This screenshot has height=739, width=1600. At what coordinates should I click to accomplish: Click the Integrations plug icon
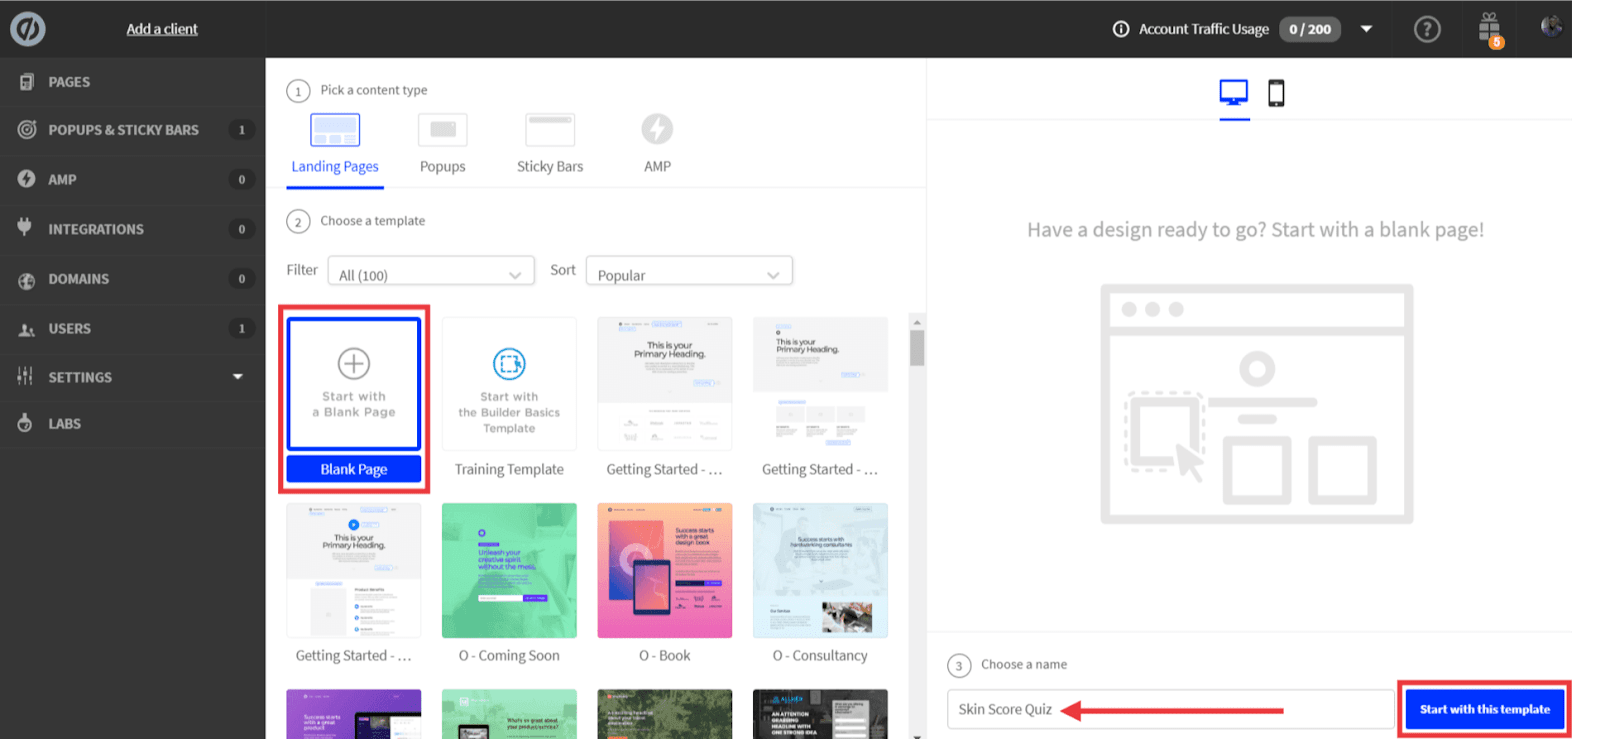[x=25, y=227]
